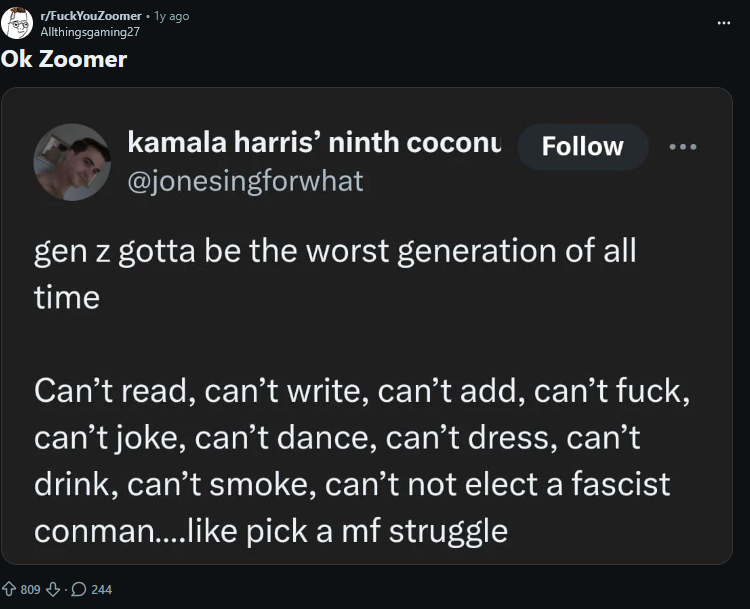Click the 809 vote score
This screenshot has height=609, width=750.
30,590
